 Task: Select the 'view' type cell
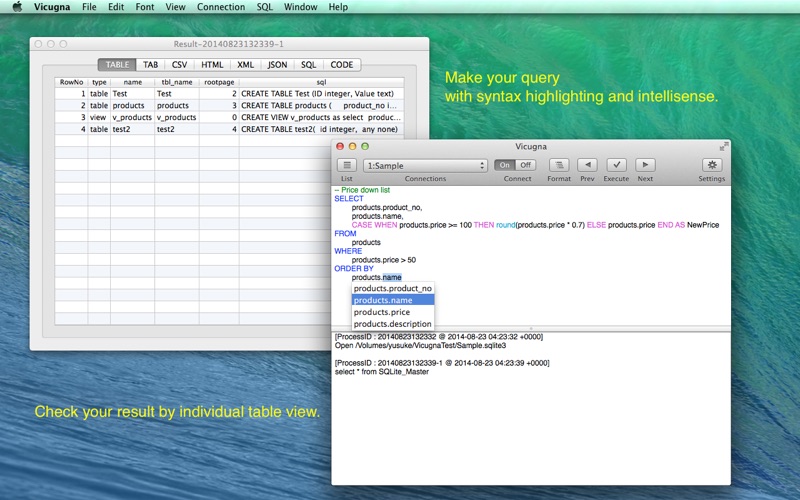(x=99, y=117)
